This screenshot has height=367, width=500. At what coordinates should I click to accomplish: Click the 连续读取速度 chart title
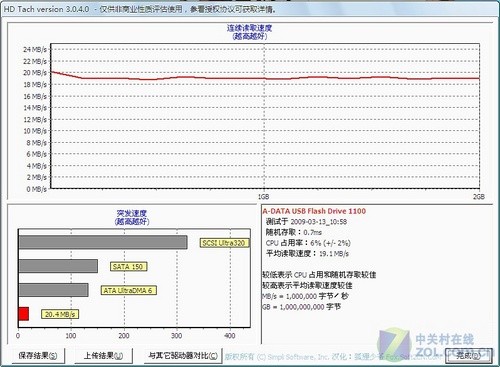click(250, 28)
